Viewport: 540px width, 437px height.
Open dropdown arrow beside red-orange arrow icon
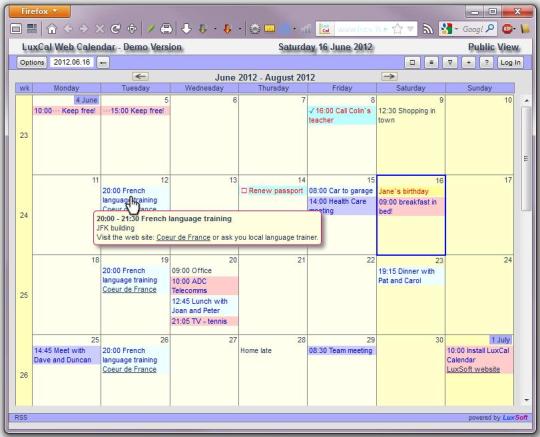click(x=240, y=29)
